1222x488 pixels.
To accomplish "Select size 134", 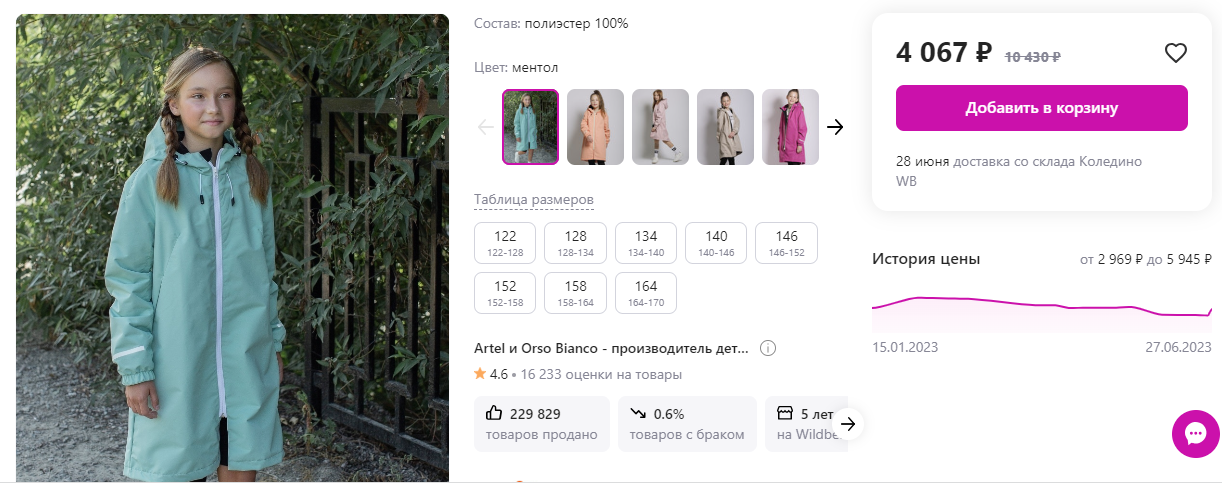I will pyautogui.click(x=646, y=243).
